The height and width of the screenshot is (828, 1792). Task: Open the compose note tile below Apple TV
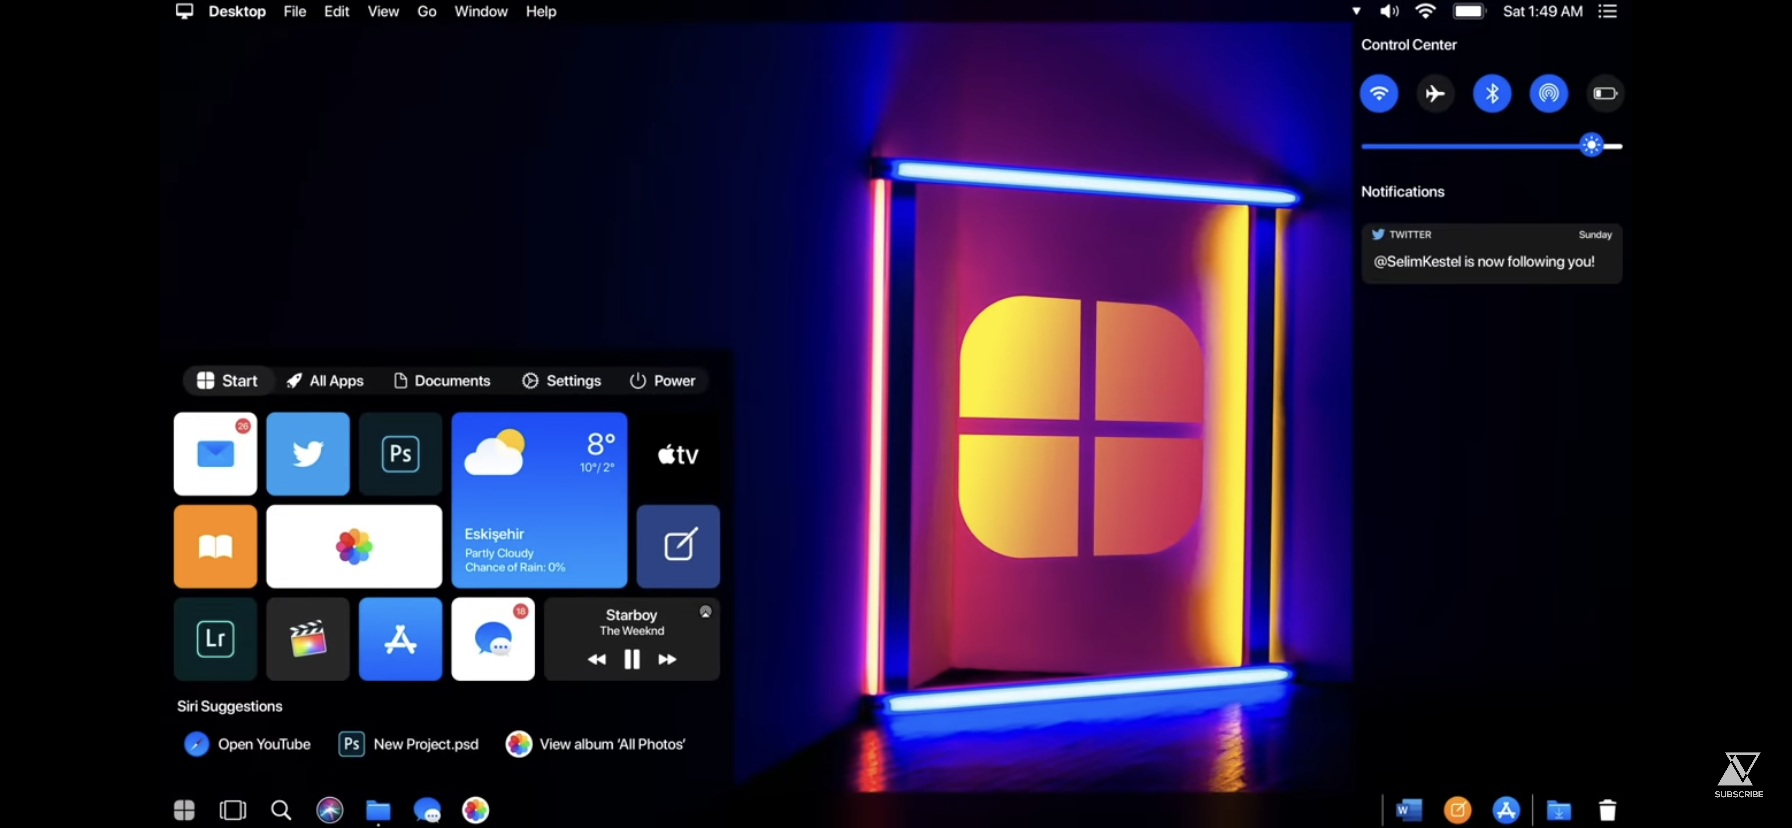[678, 546]
